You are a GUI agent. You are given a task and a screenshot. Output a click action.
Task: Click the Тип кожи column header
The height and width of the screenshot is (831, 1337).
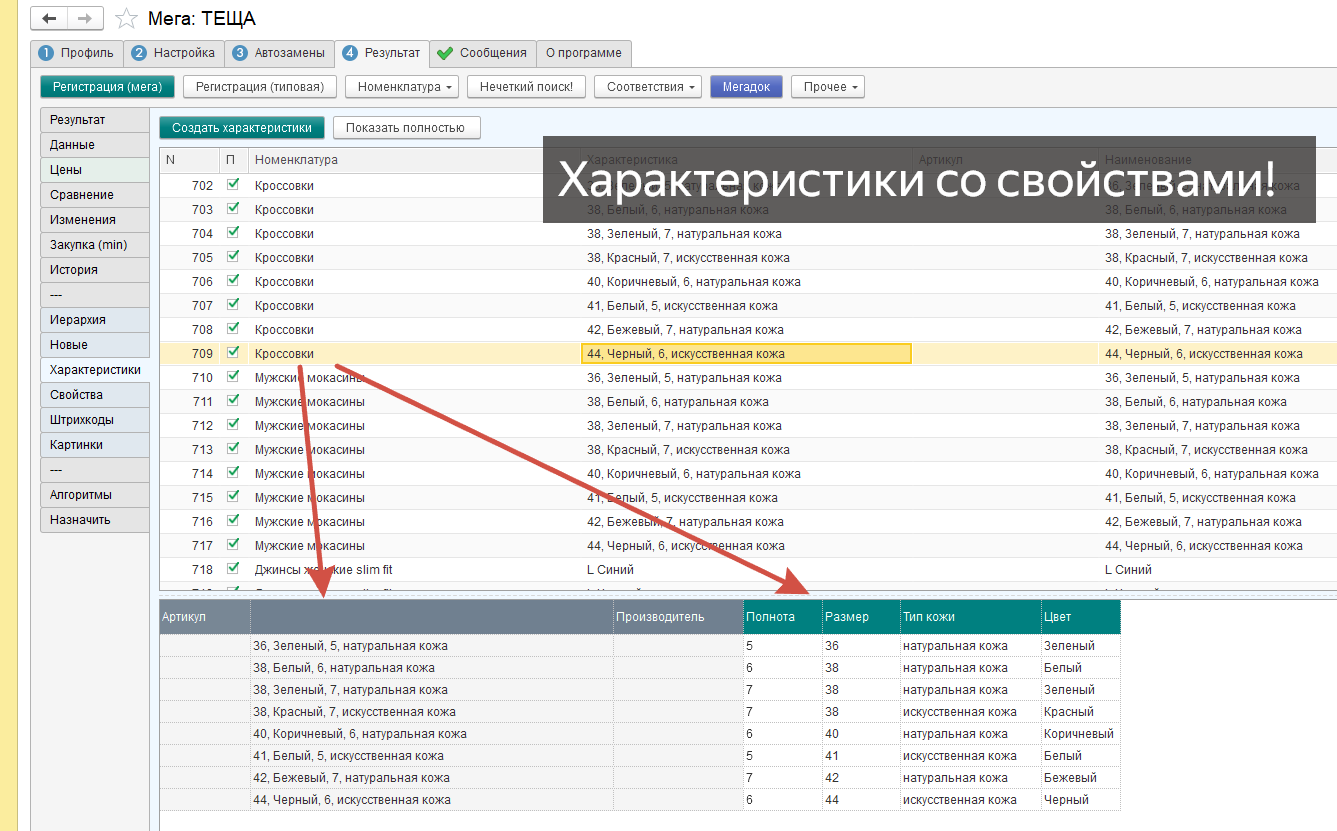pyautogui.click(x=970, y=617)
